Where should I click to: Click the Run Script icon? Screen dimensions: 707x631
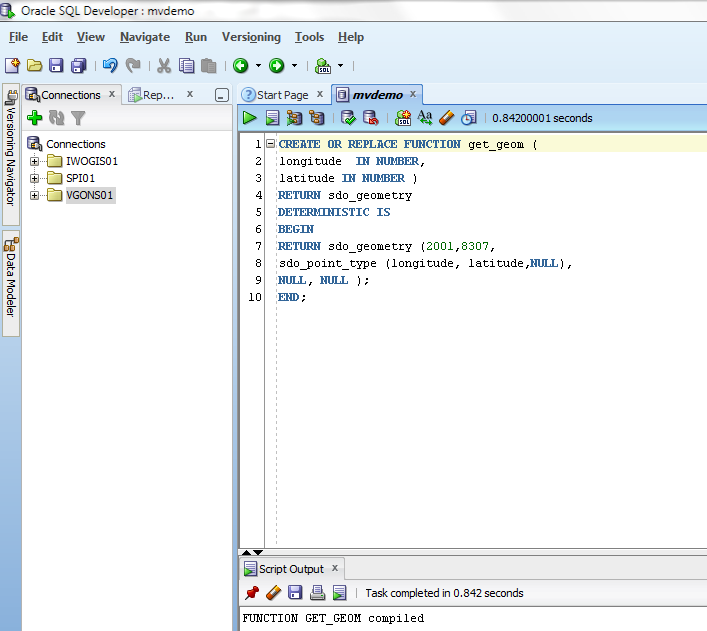[x=271, y=118]
